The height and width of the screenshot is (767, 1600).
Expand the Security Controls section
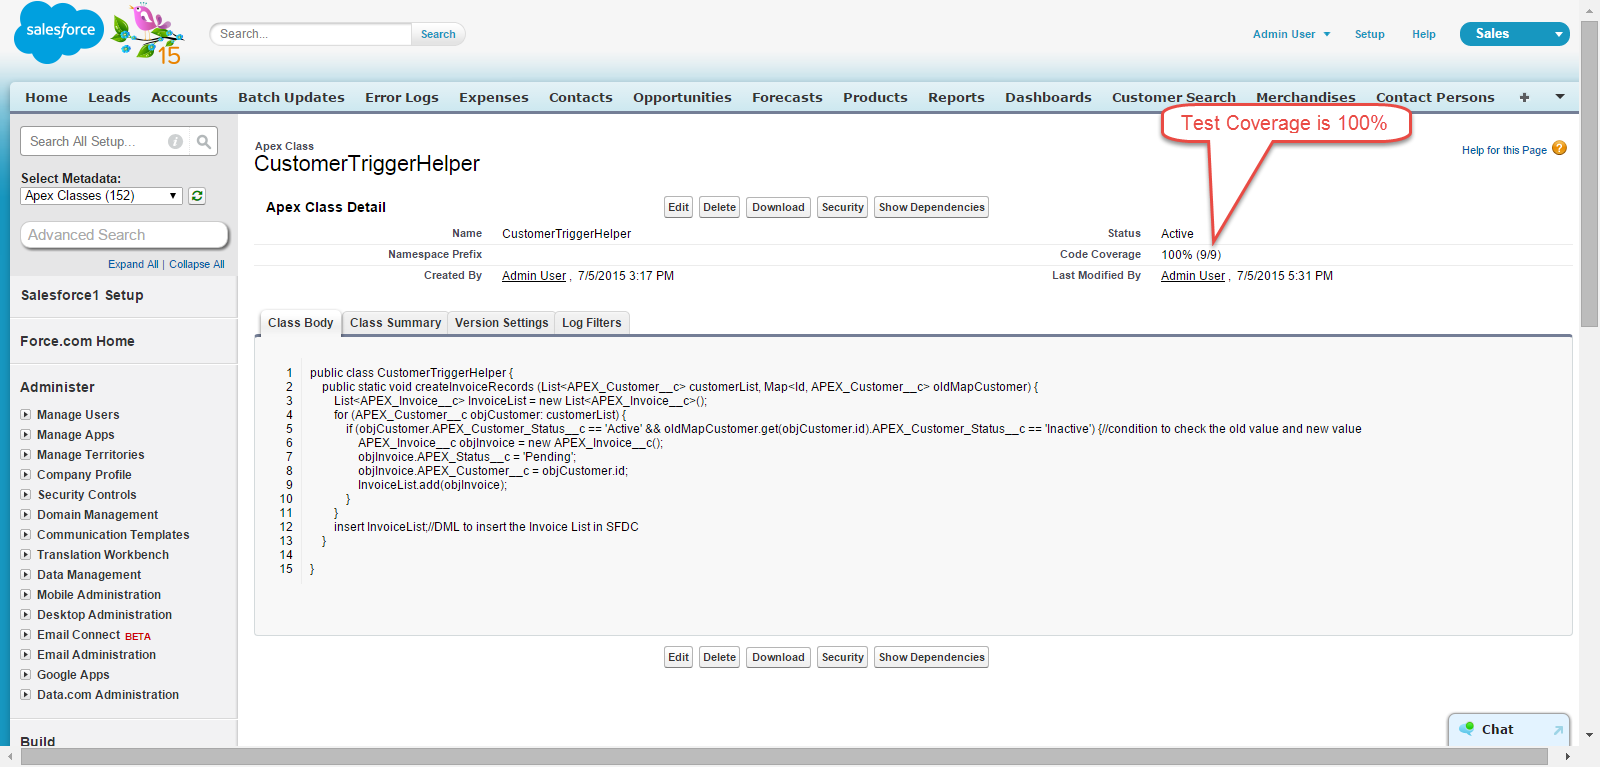tap(26, 494)
